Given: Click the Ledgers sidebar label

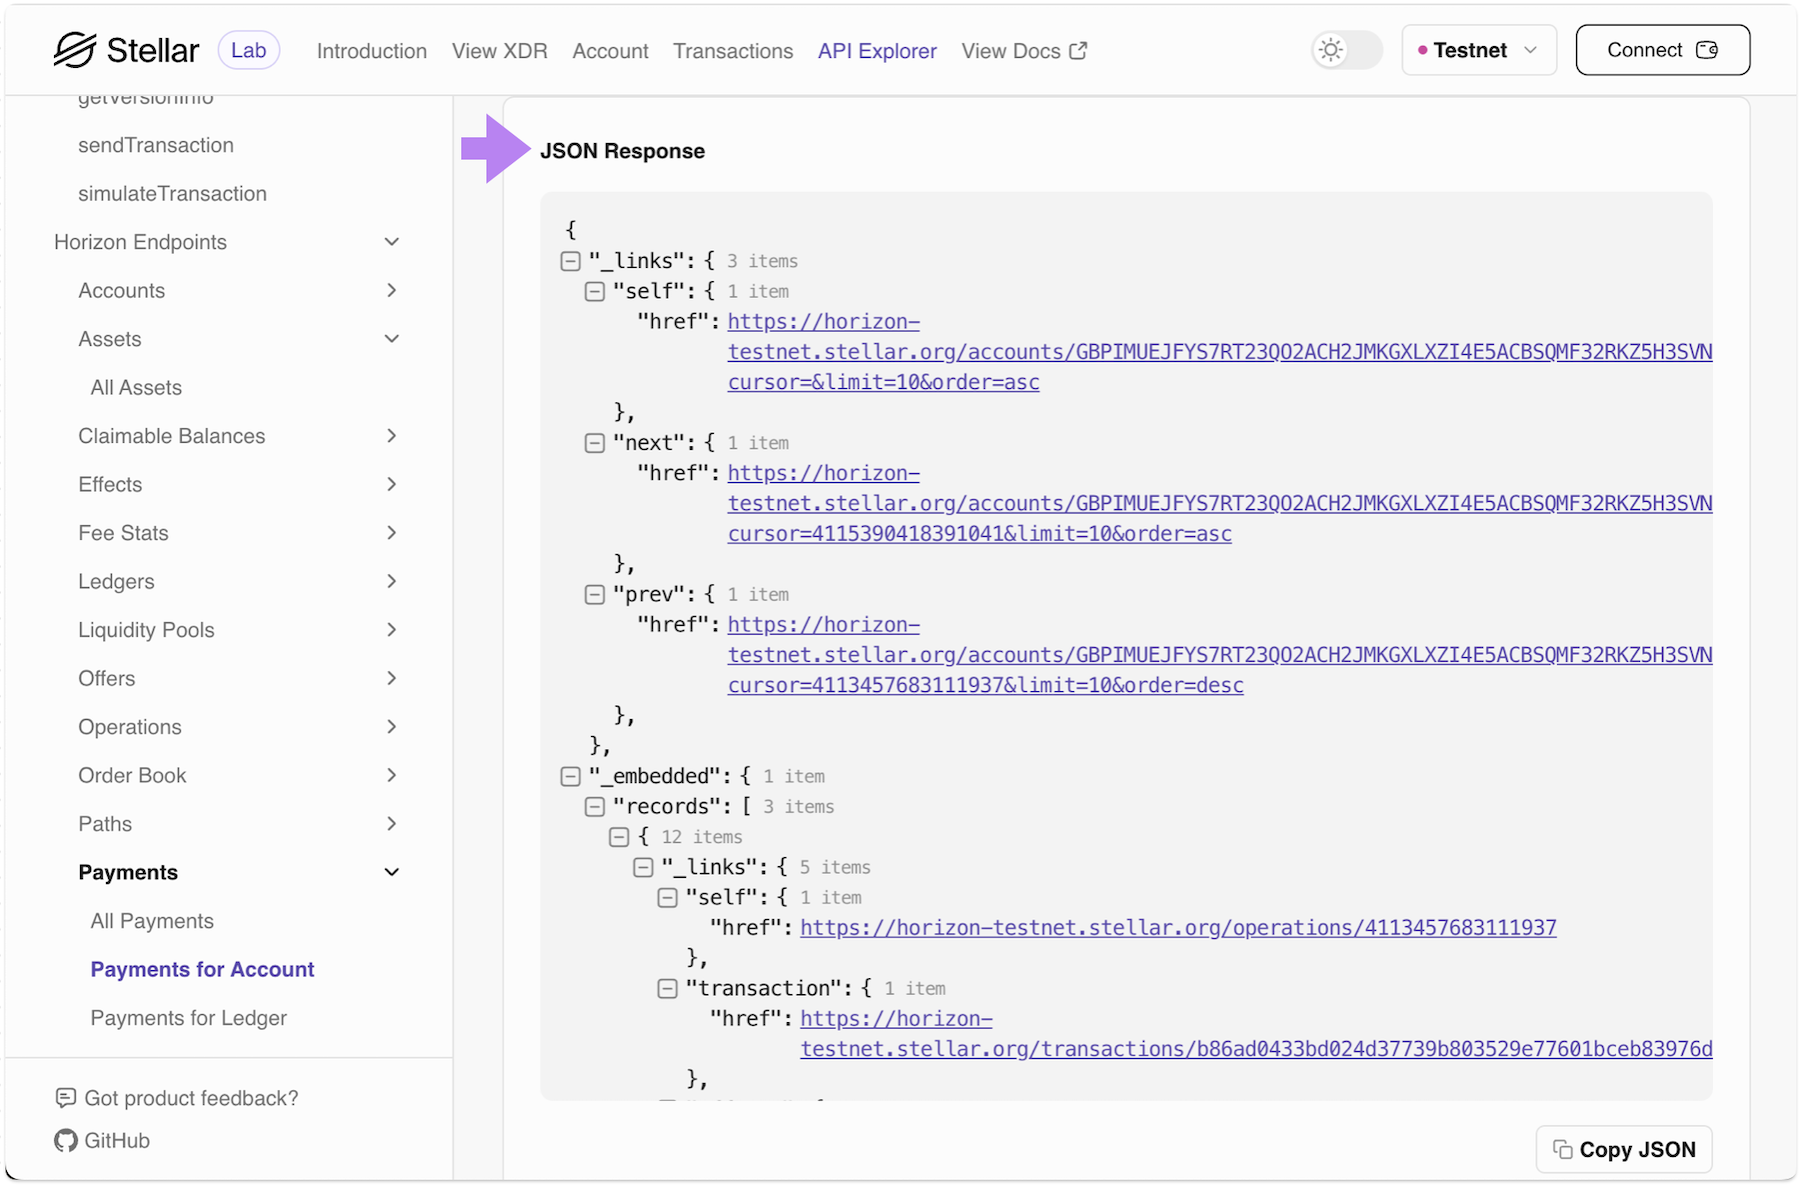Looking at the screenshot, I should (116, 581).
